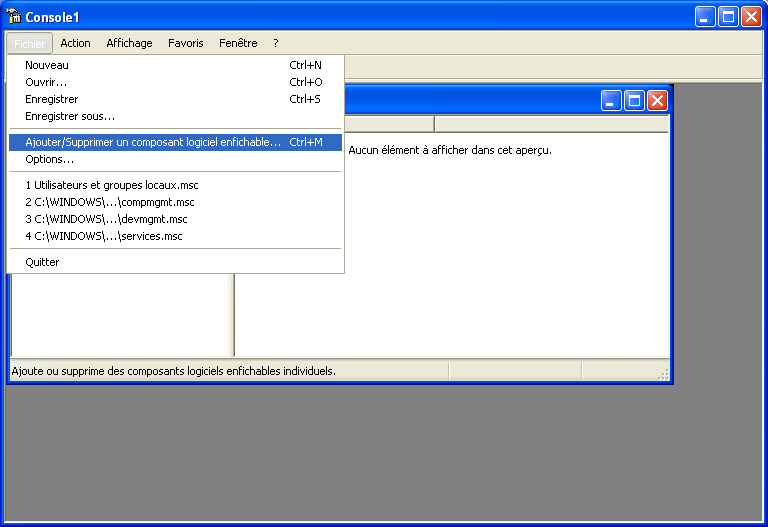Select Ouvrir... menu entry
Screen dimensions: 768x527
click(175, 82)
